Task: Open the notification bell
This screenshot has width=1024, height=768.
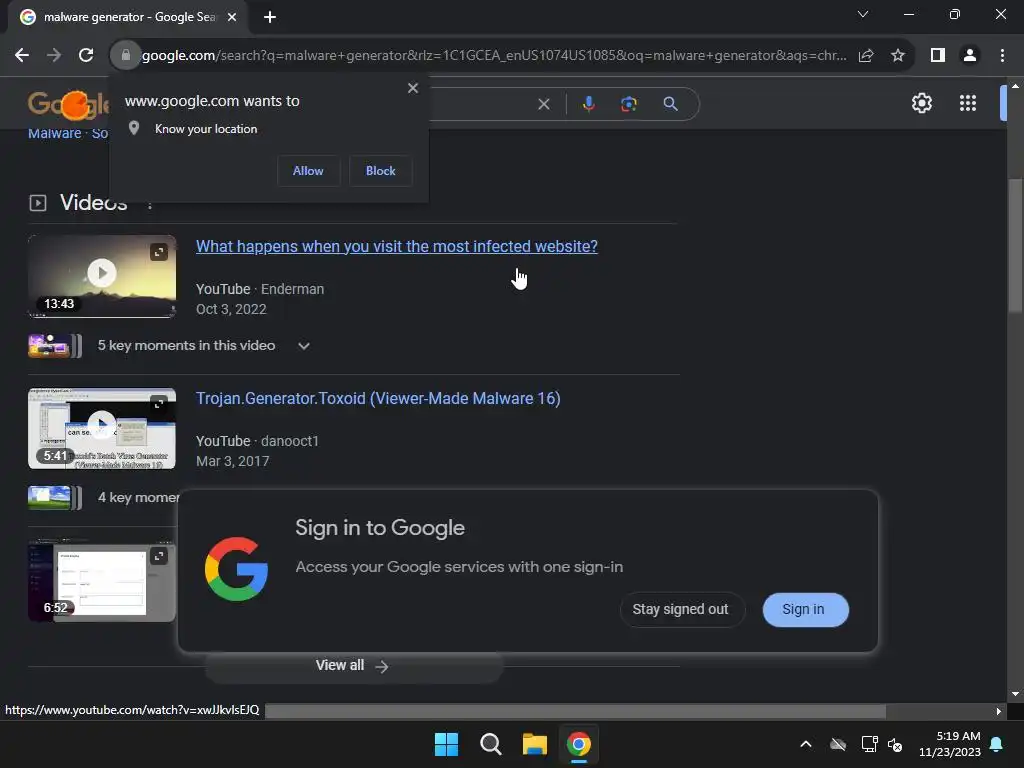Action: pyautogui.click(x=997, y=744)
